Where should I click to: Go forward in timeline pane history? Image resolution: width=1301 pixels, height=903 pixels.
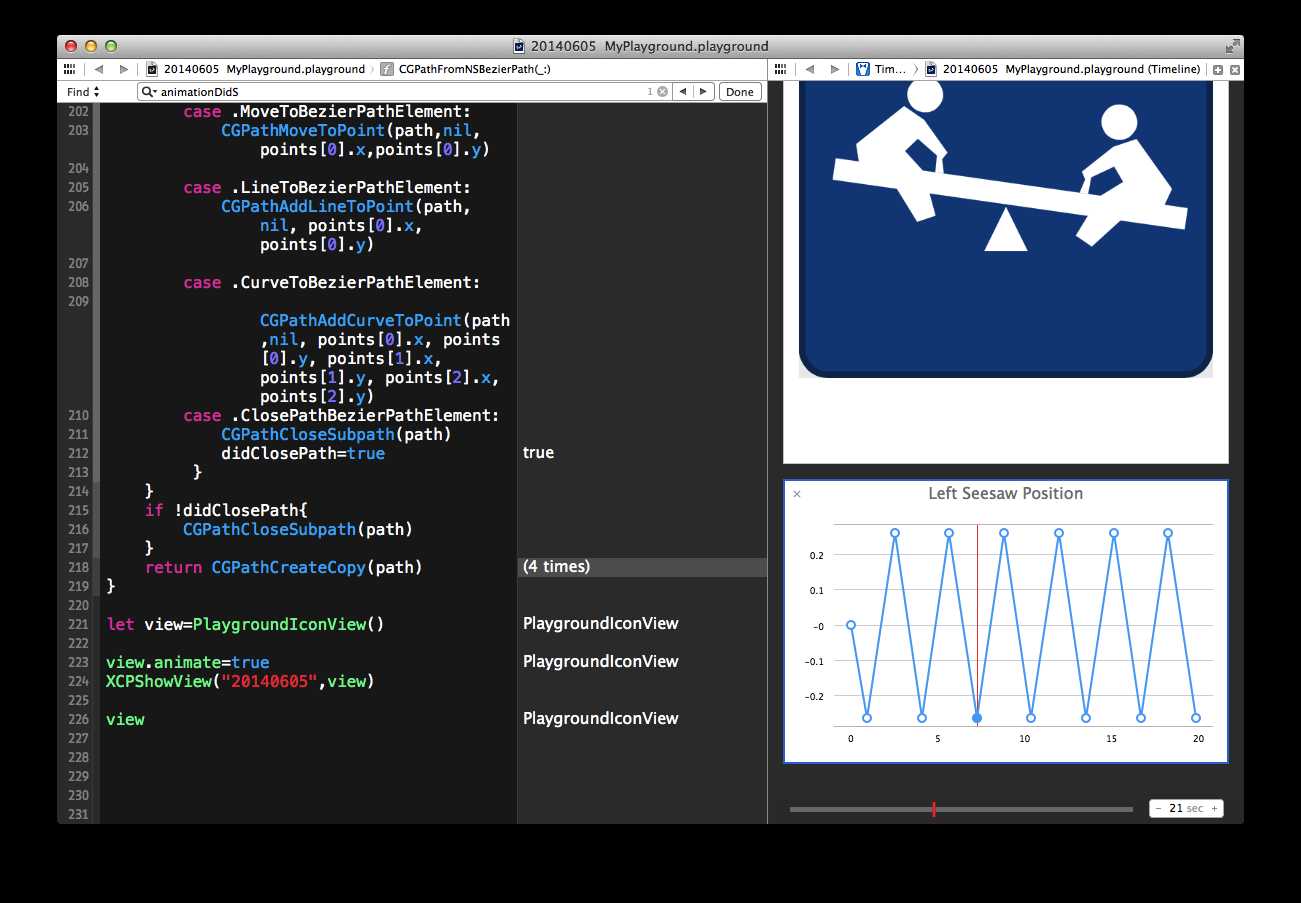tap(835, 70)
